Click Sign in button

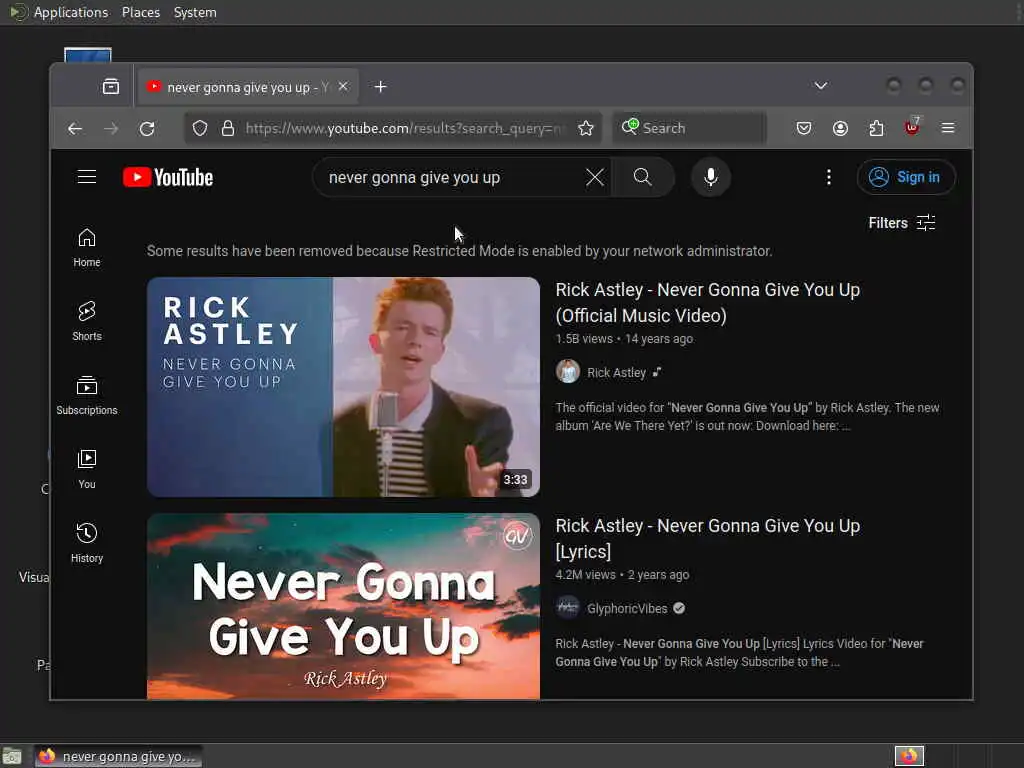coord(906,177)
